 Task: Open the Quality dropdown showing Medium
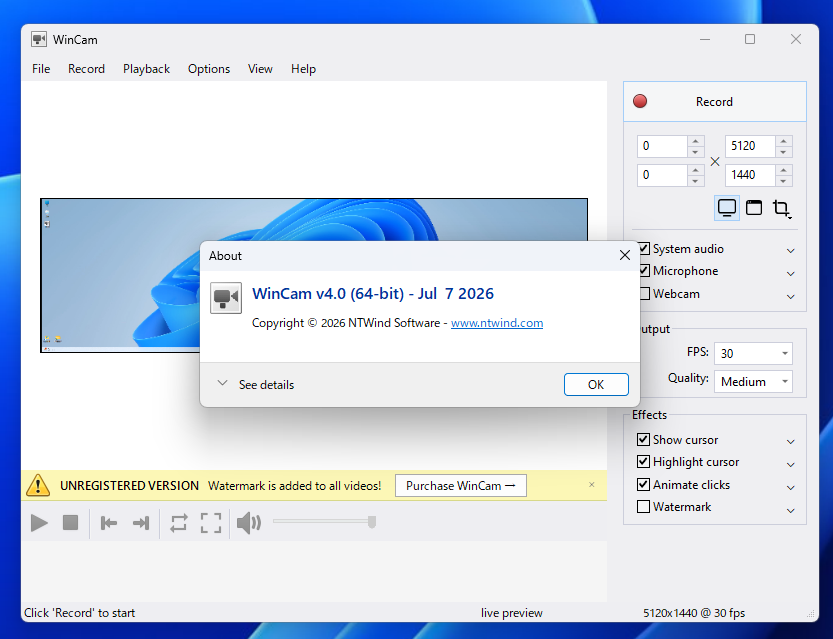(753, 381)
